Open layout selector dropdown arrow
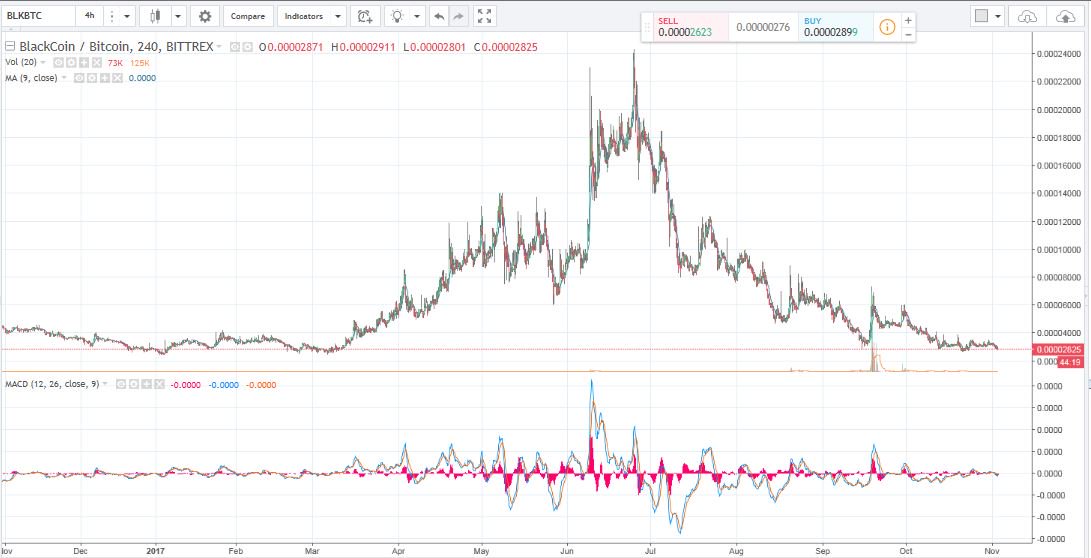 (998, 16)
